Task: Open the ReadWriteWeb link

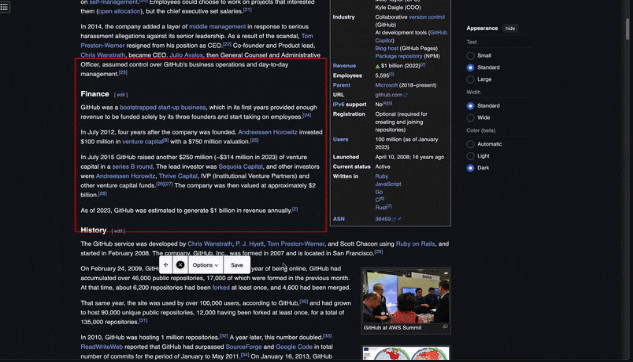Action: point(102,347)
